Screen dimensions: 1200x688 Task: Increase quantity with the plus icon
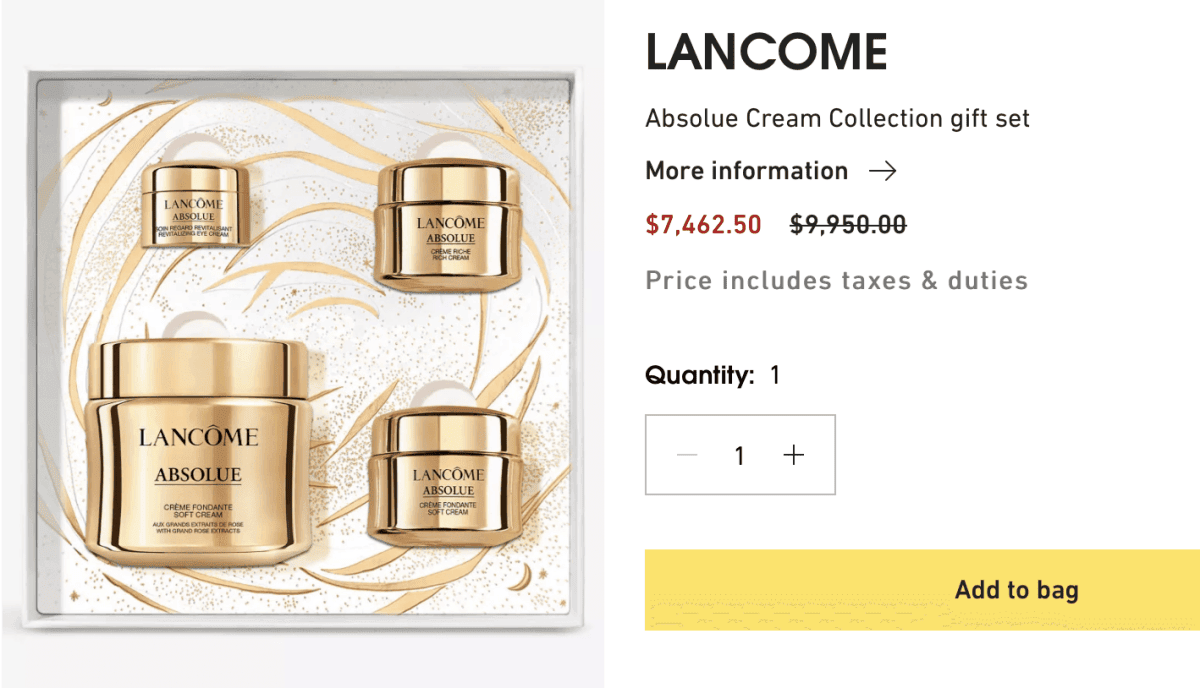[794, 455]
